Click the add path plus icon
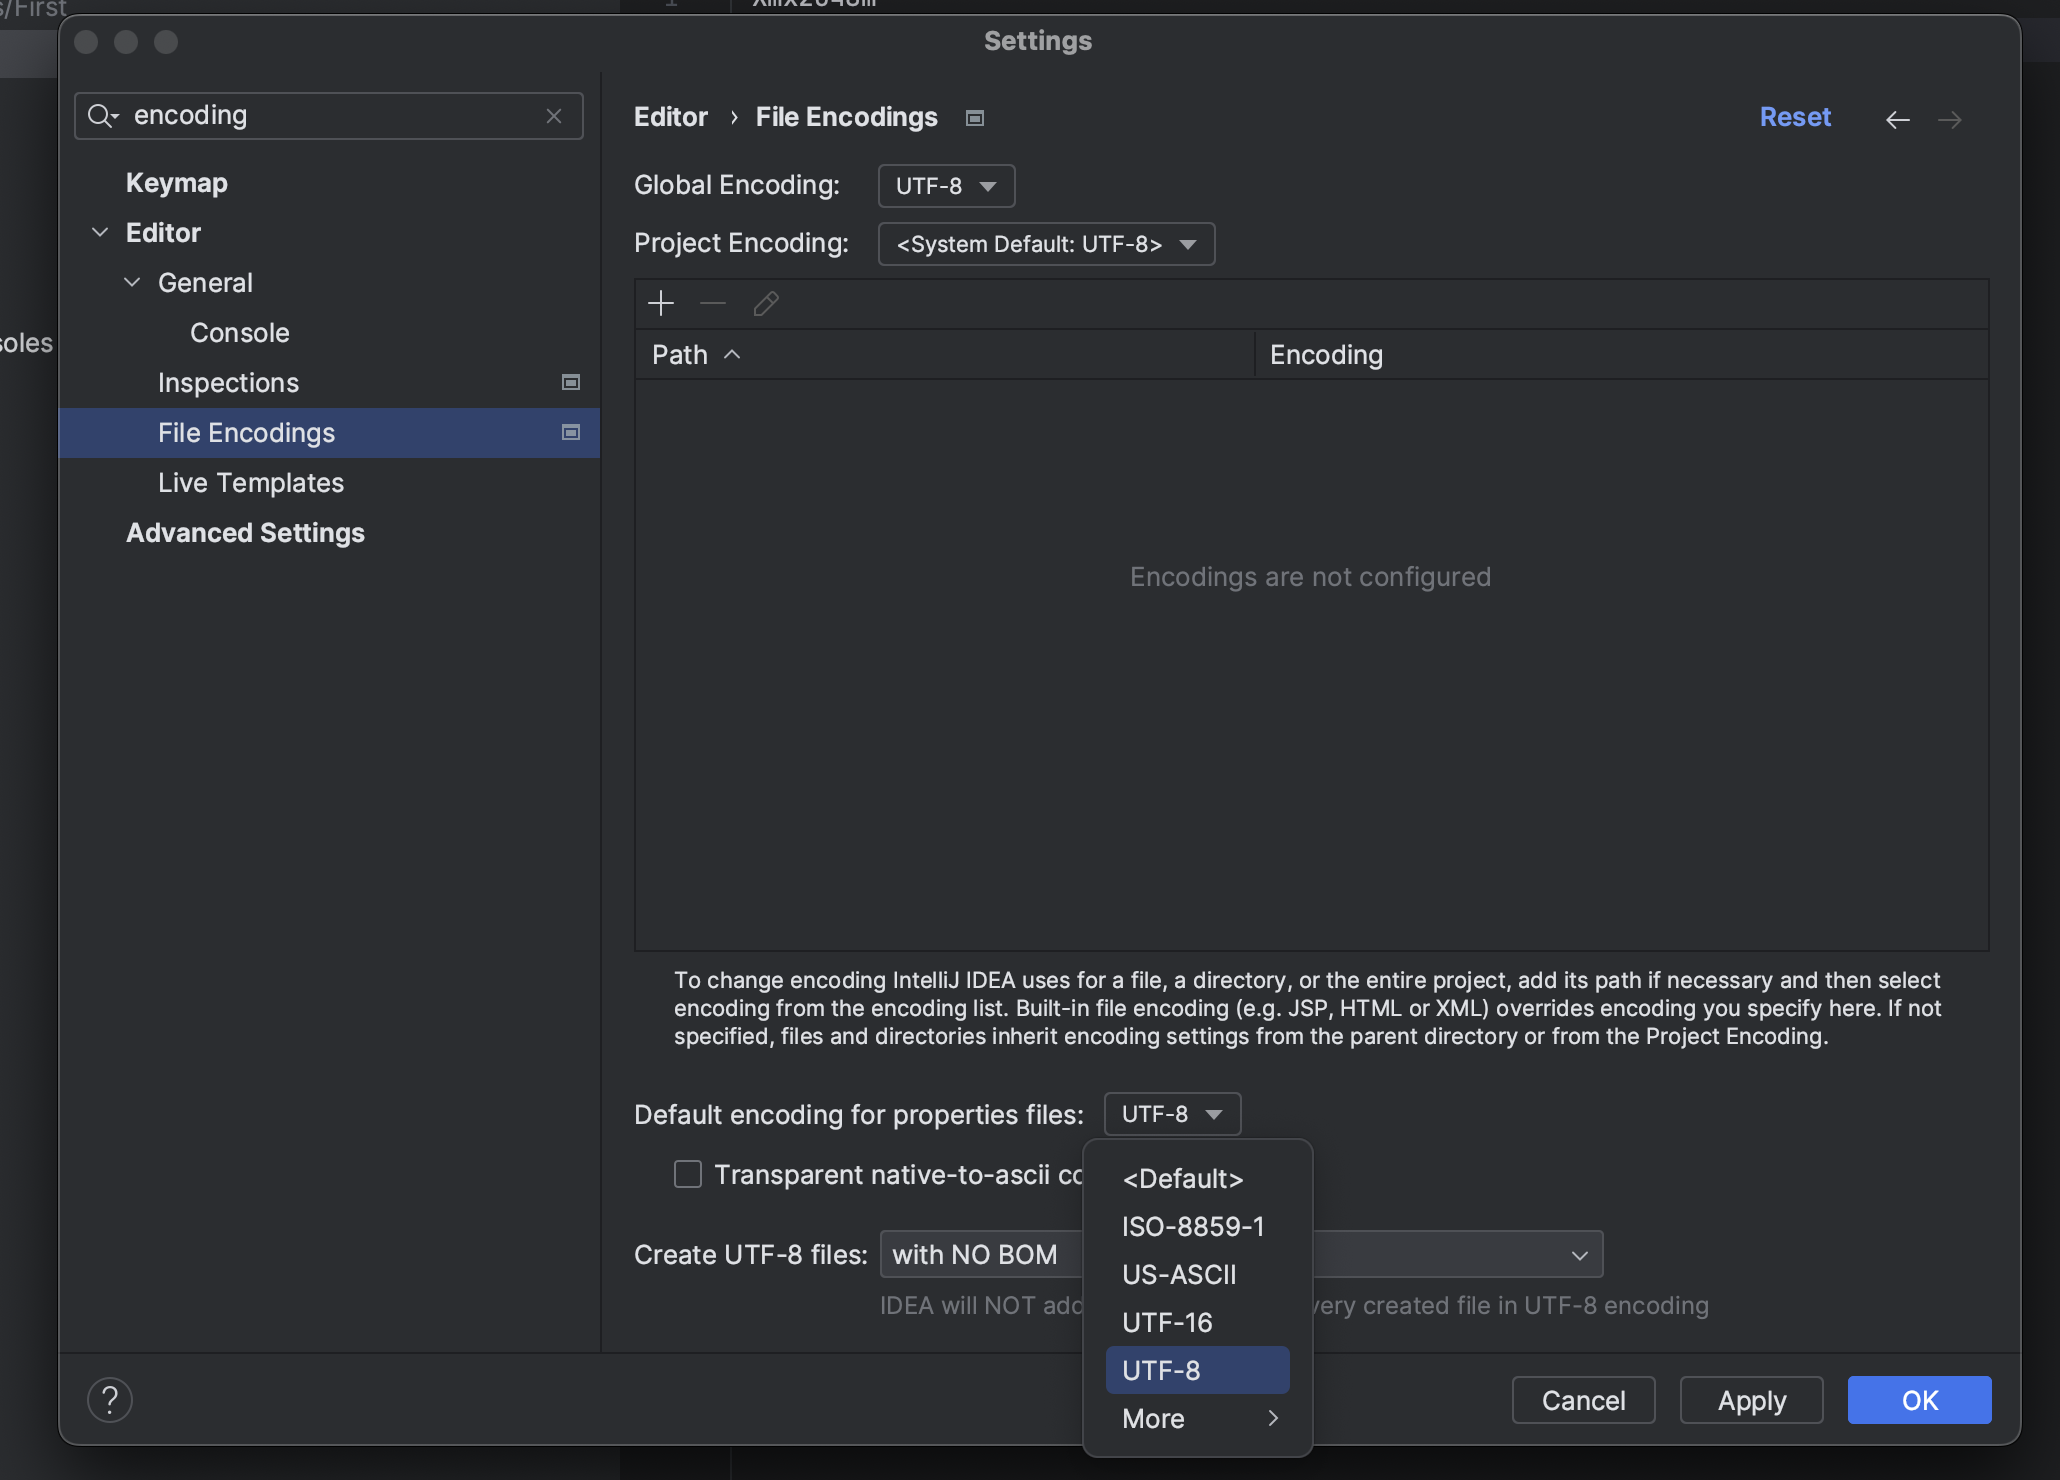The width and height of the screenshot is (2060, 1480). (x=661, y=304)
